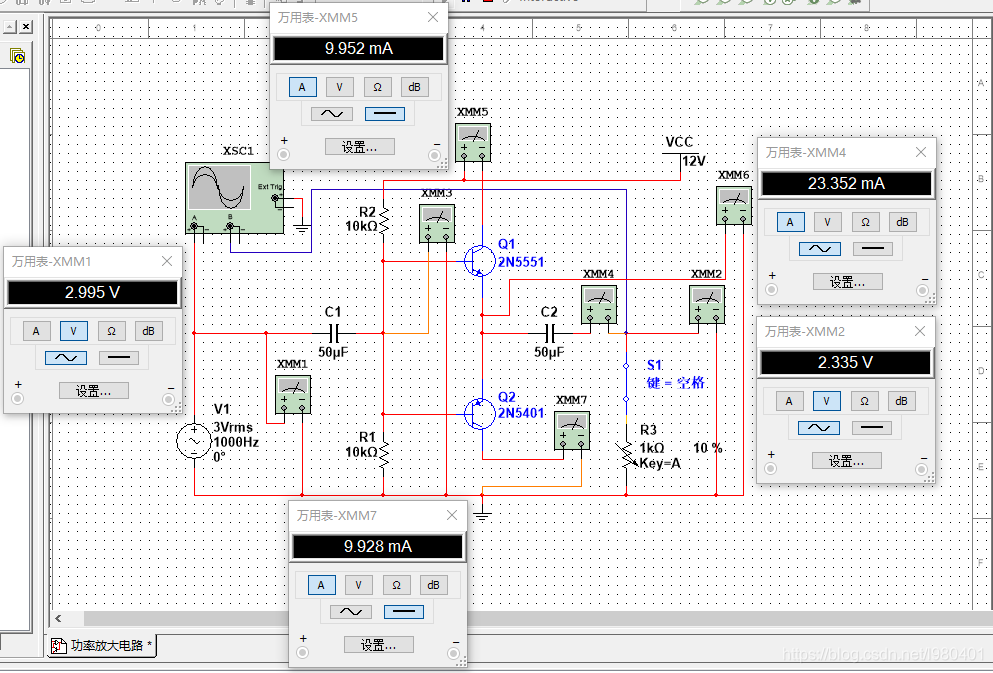Select ammeter mode A in XMM7 window

(x=321, y=586)
